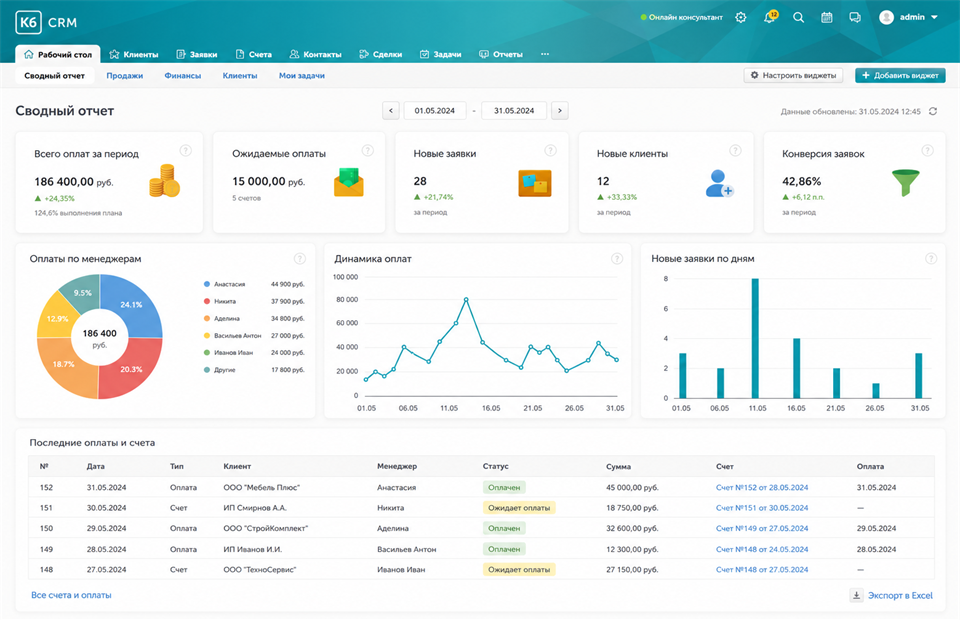960x620 pixels.
Task: Refresh data using the reload icon
Action: point(933,111)
